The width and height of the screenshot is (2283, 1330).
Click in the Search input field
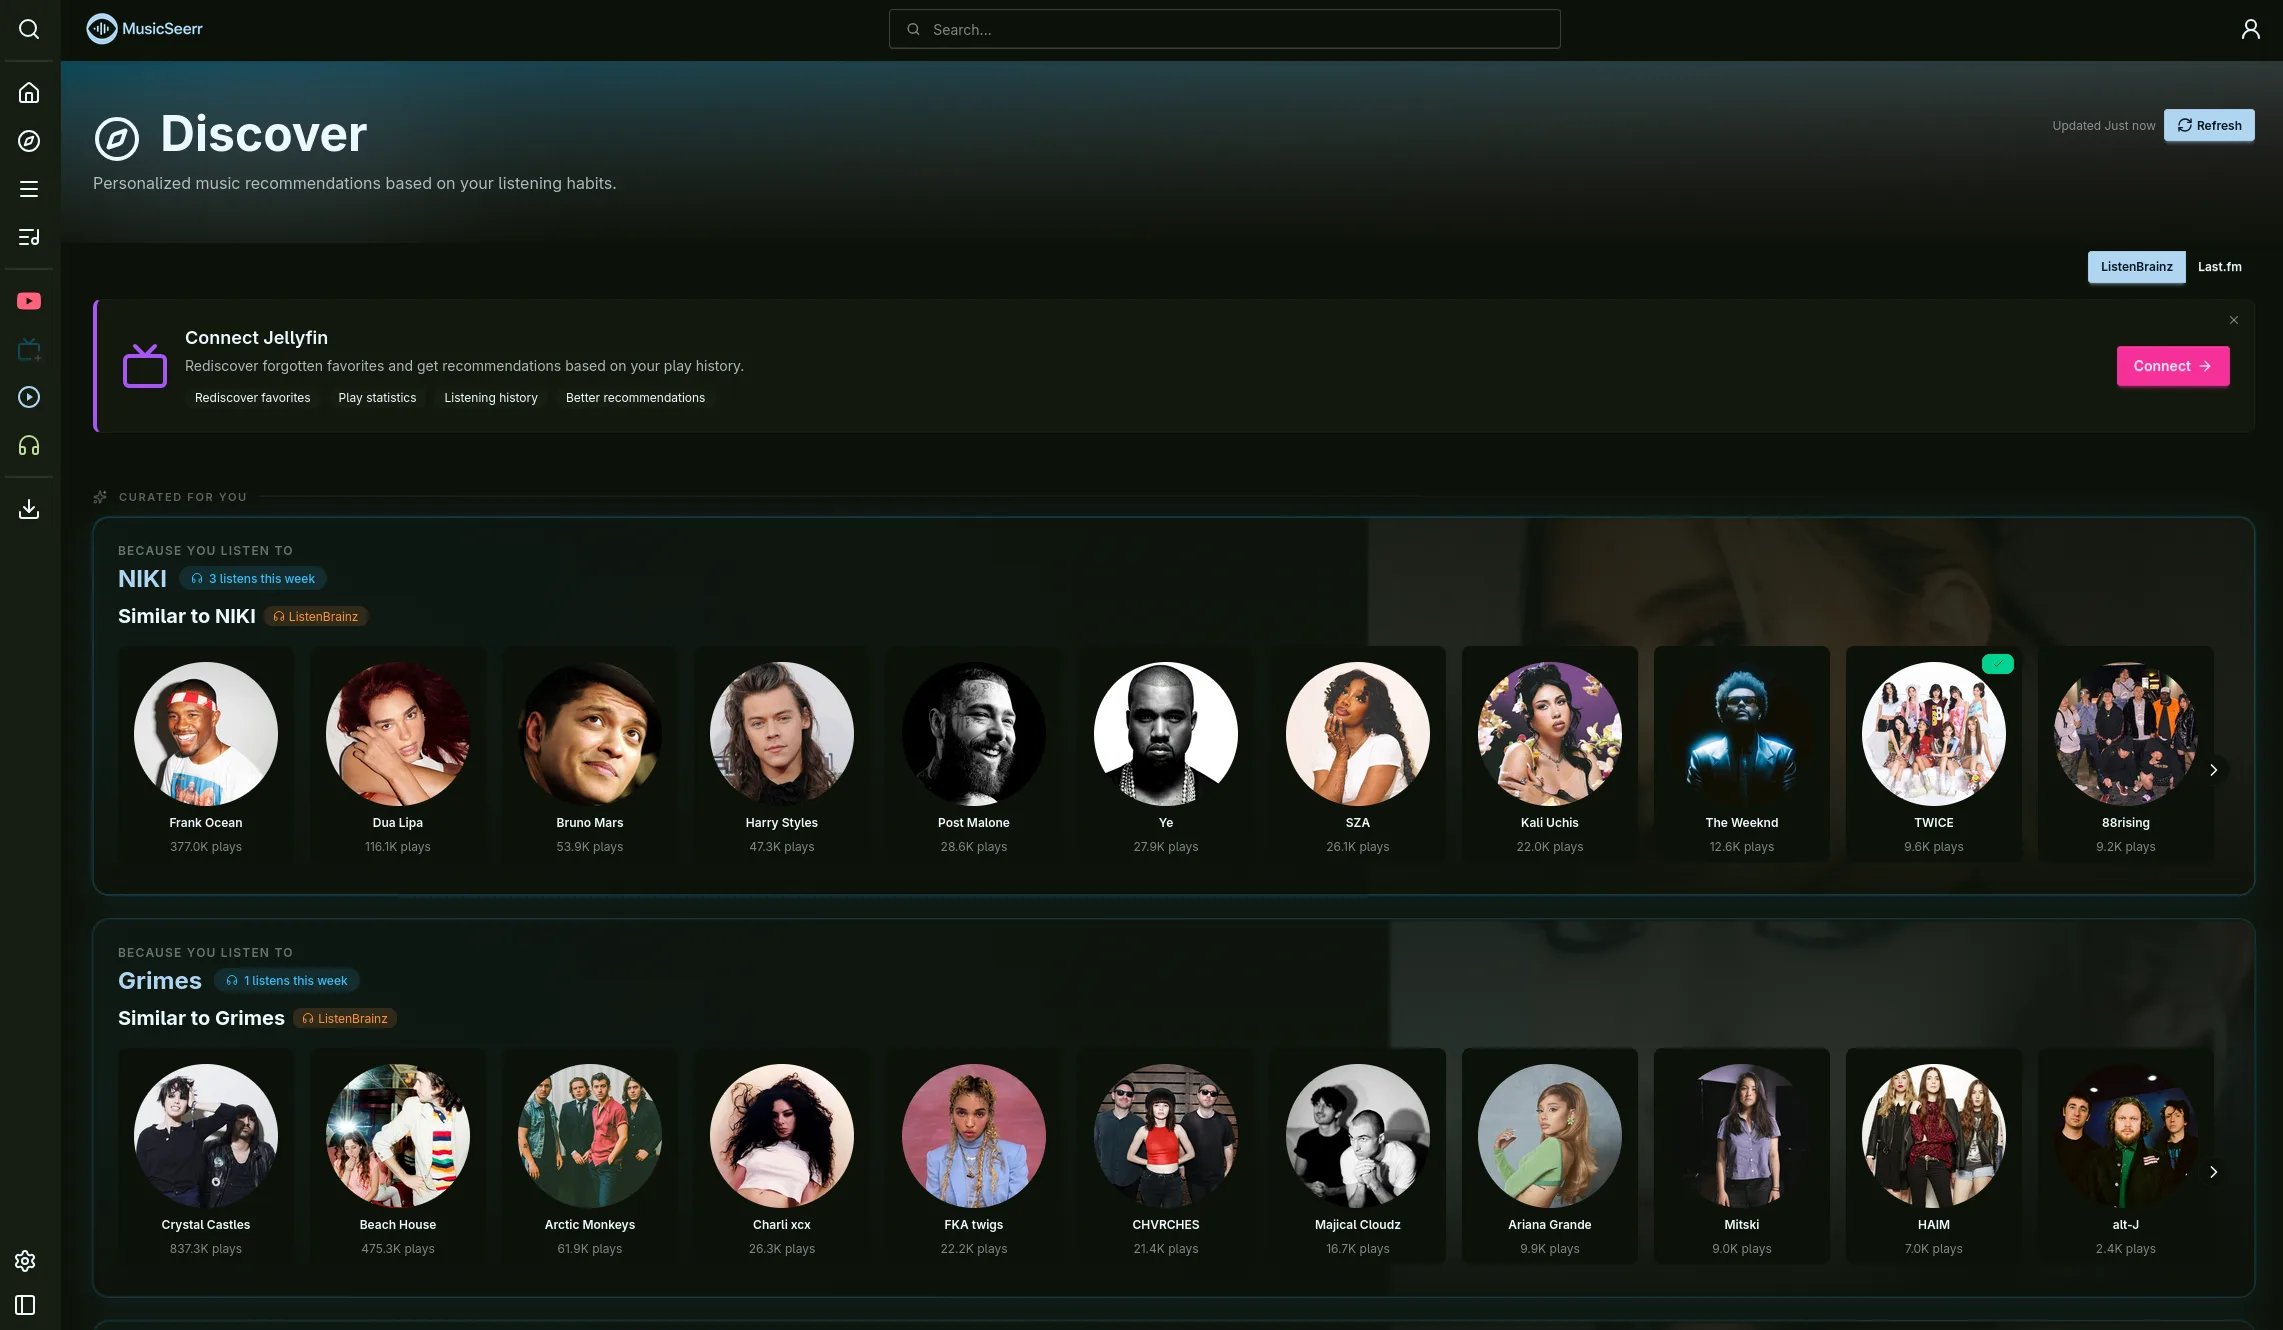coord(1224,29)
